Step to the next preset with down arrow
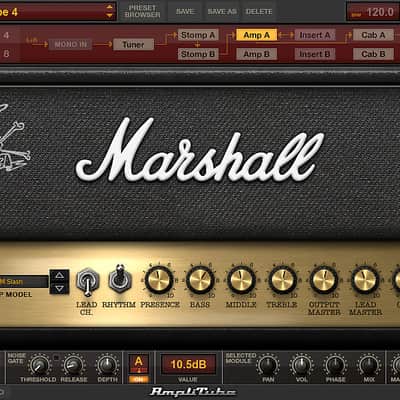400x400 pixels. pyautogui.click(x=109, y=15)
